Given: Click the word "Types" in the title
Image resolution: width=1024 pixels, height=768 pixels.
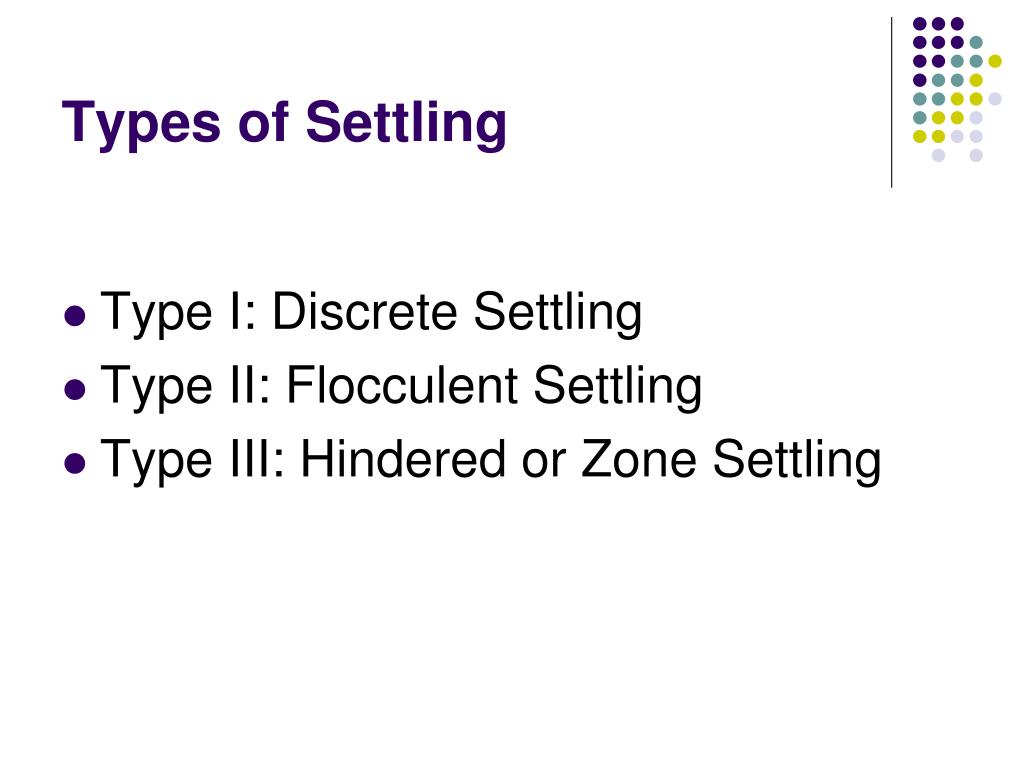Looking at the screenshot, I should pyautogui.click(x=141, y=124).
